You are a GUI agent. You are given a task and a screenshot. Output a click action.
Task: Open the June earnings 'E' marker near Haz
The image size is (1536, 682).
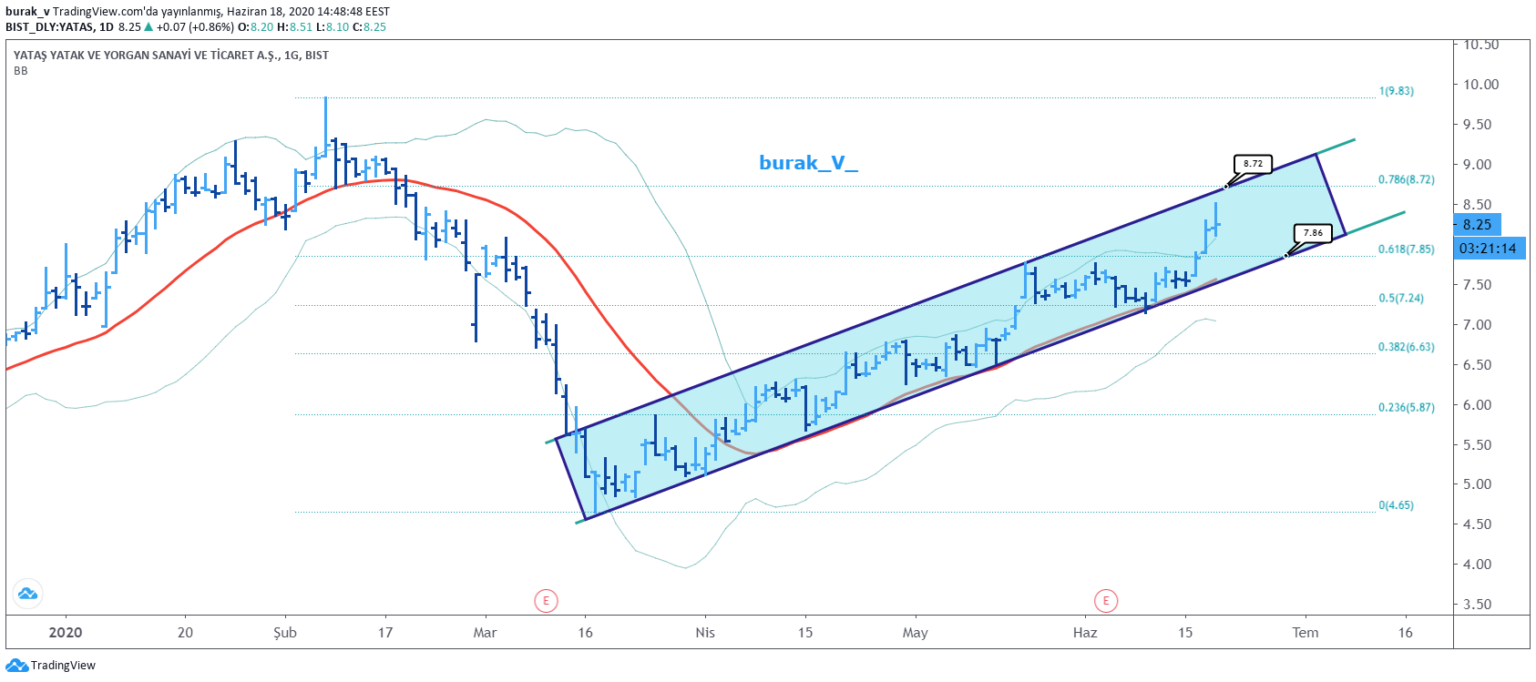point(1106,601)
